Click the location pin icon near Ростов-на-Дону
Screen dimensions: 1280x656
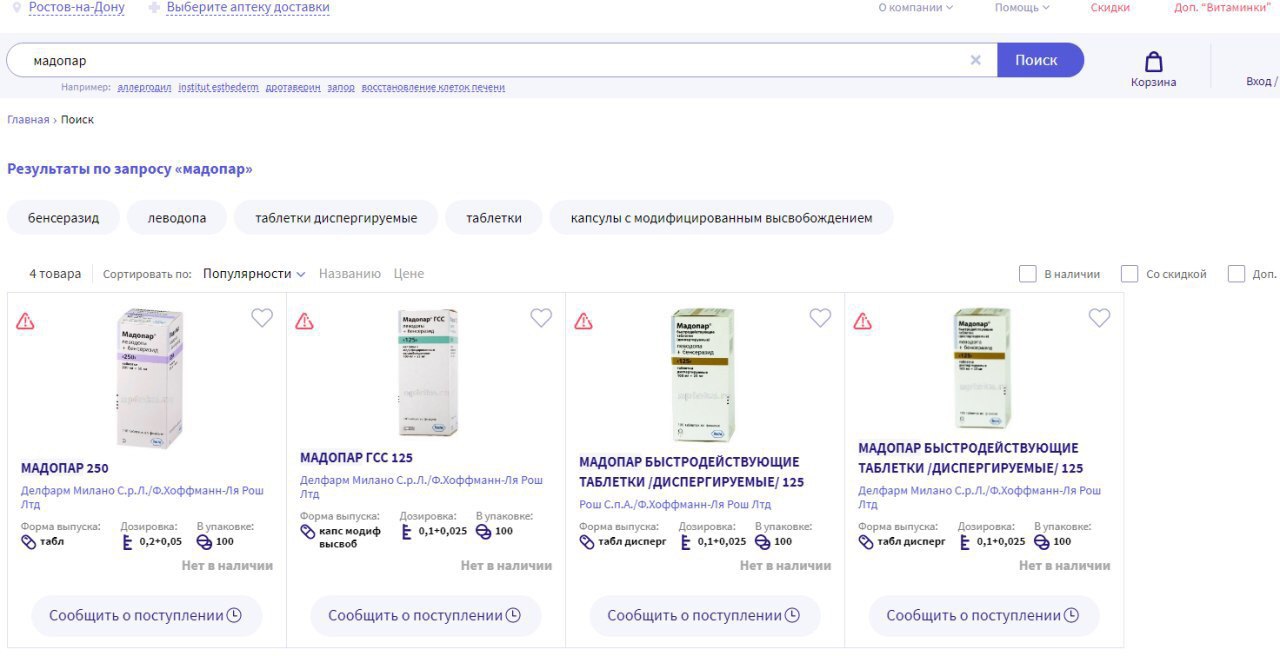15,7
